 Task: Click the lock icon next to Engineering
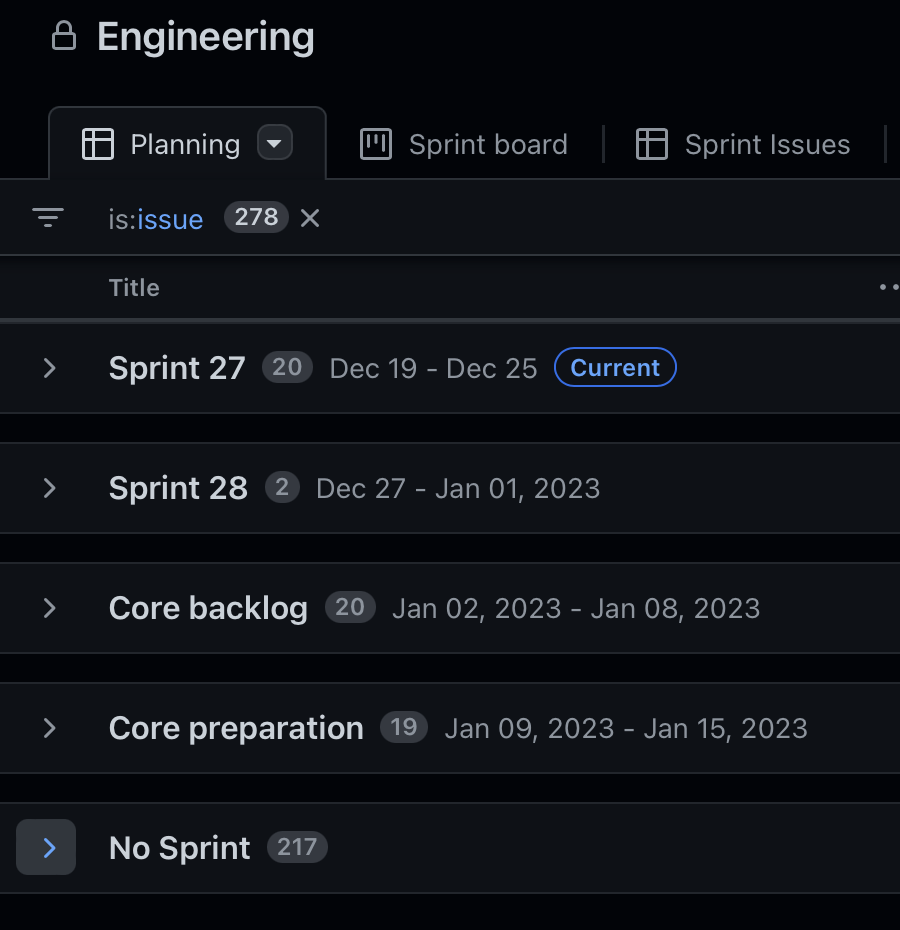[64, 36]
